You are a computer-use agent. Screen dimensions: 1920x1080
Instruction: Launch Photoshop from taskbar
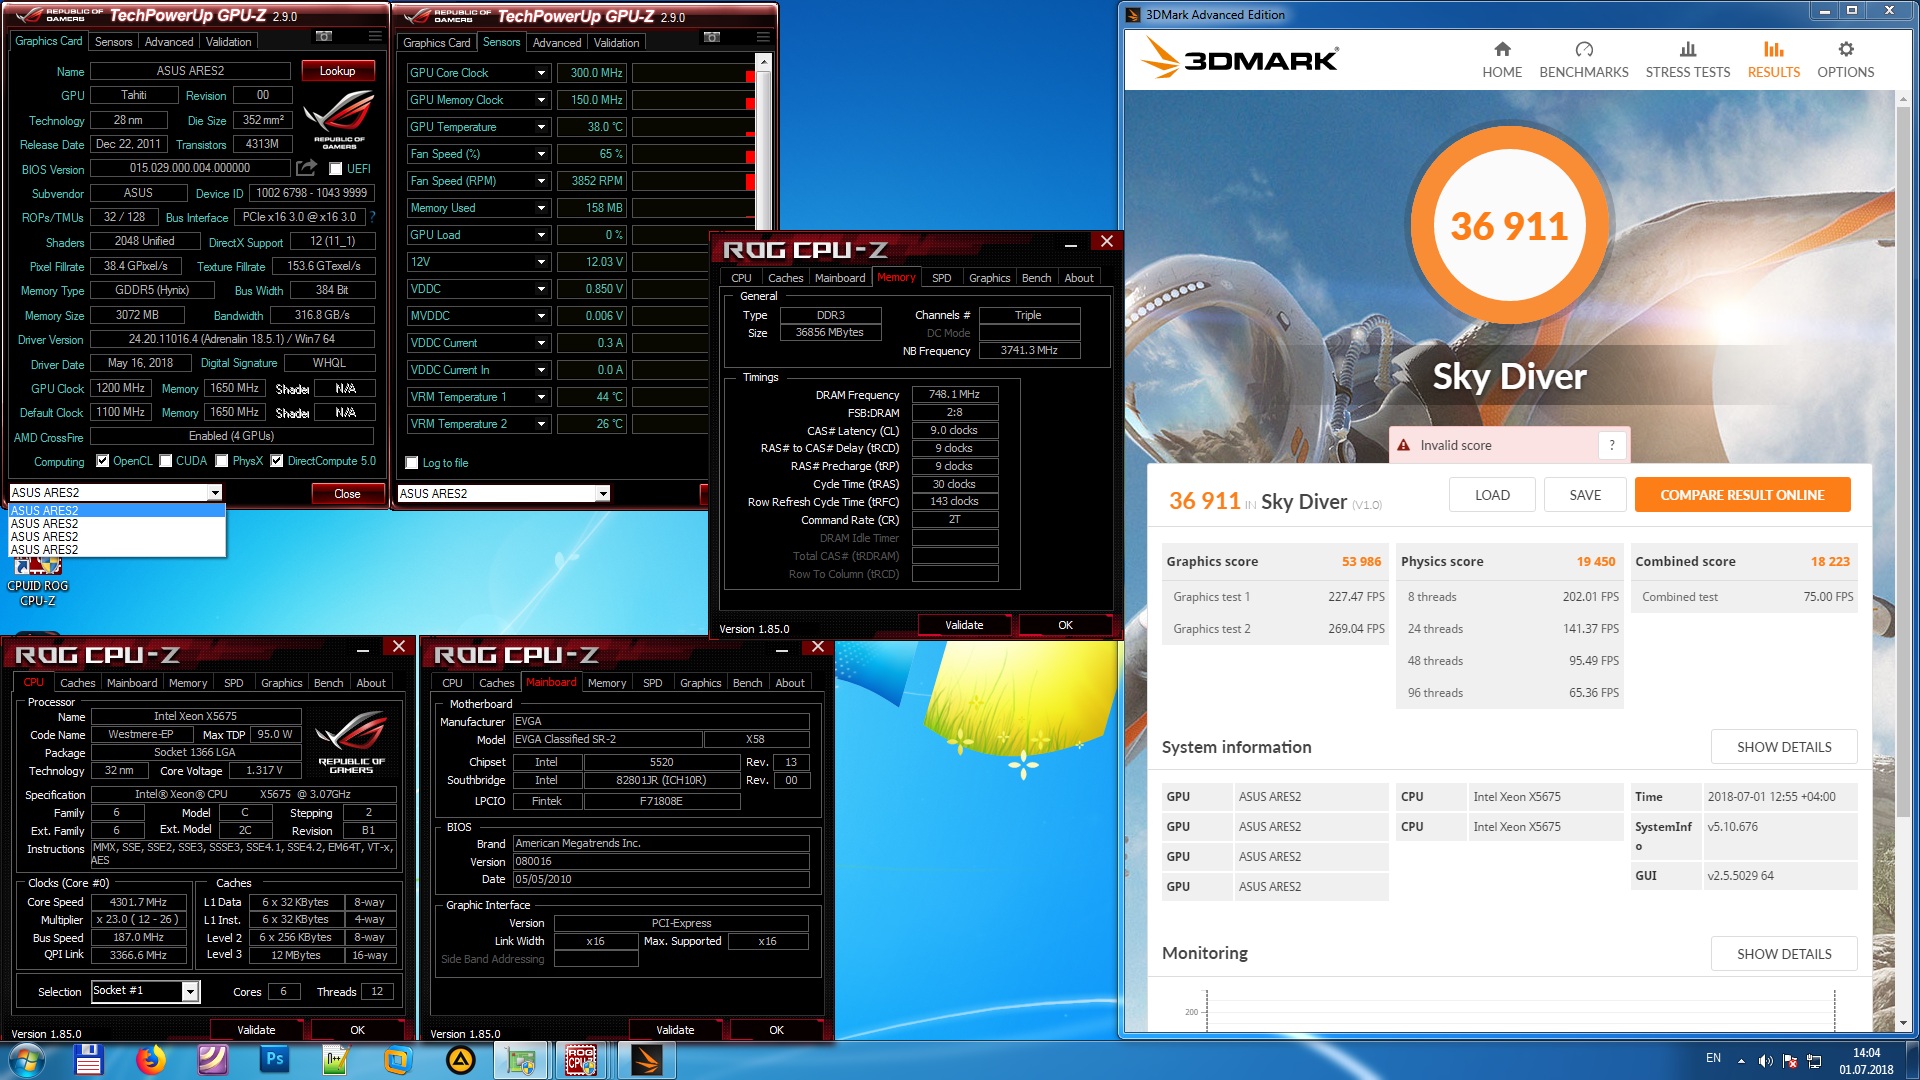tap(274, 1060)
